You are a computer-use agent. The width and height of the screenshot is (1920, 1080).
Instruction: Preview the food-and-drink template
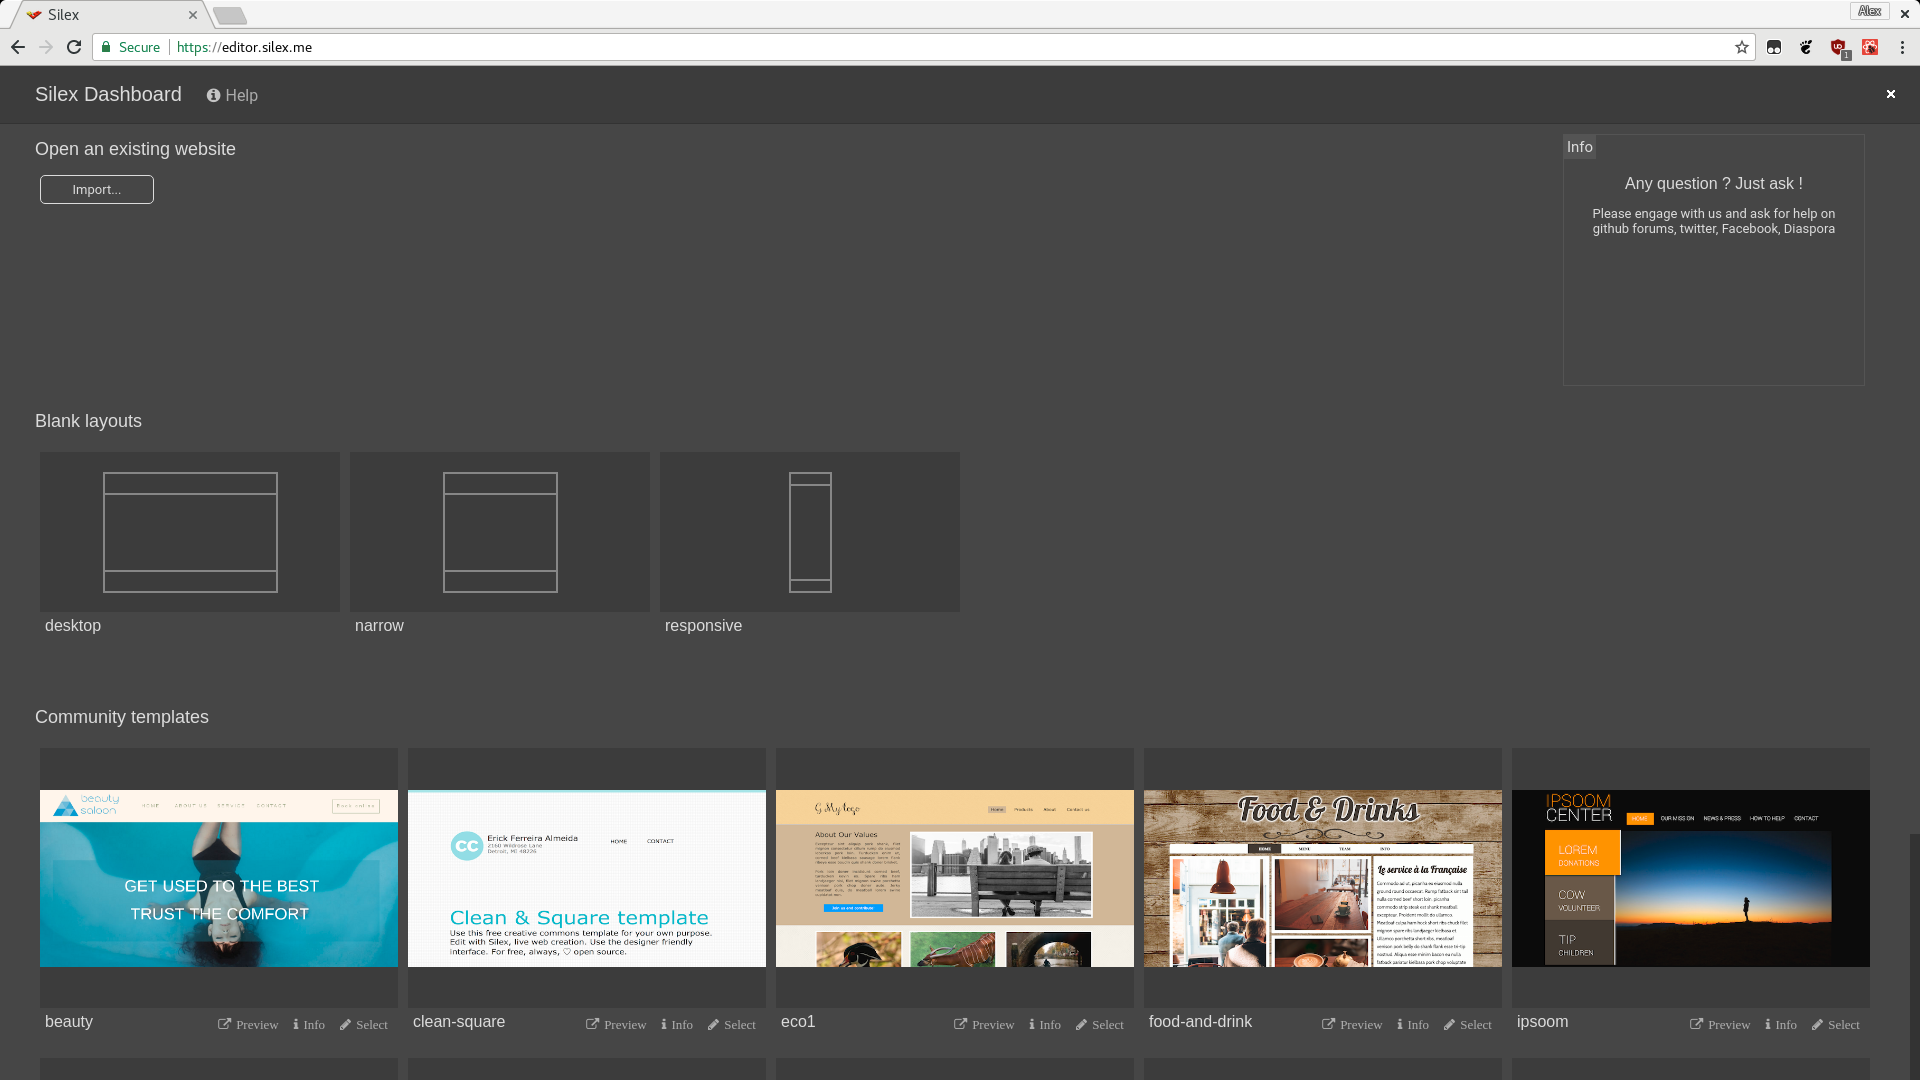1352,1025
